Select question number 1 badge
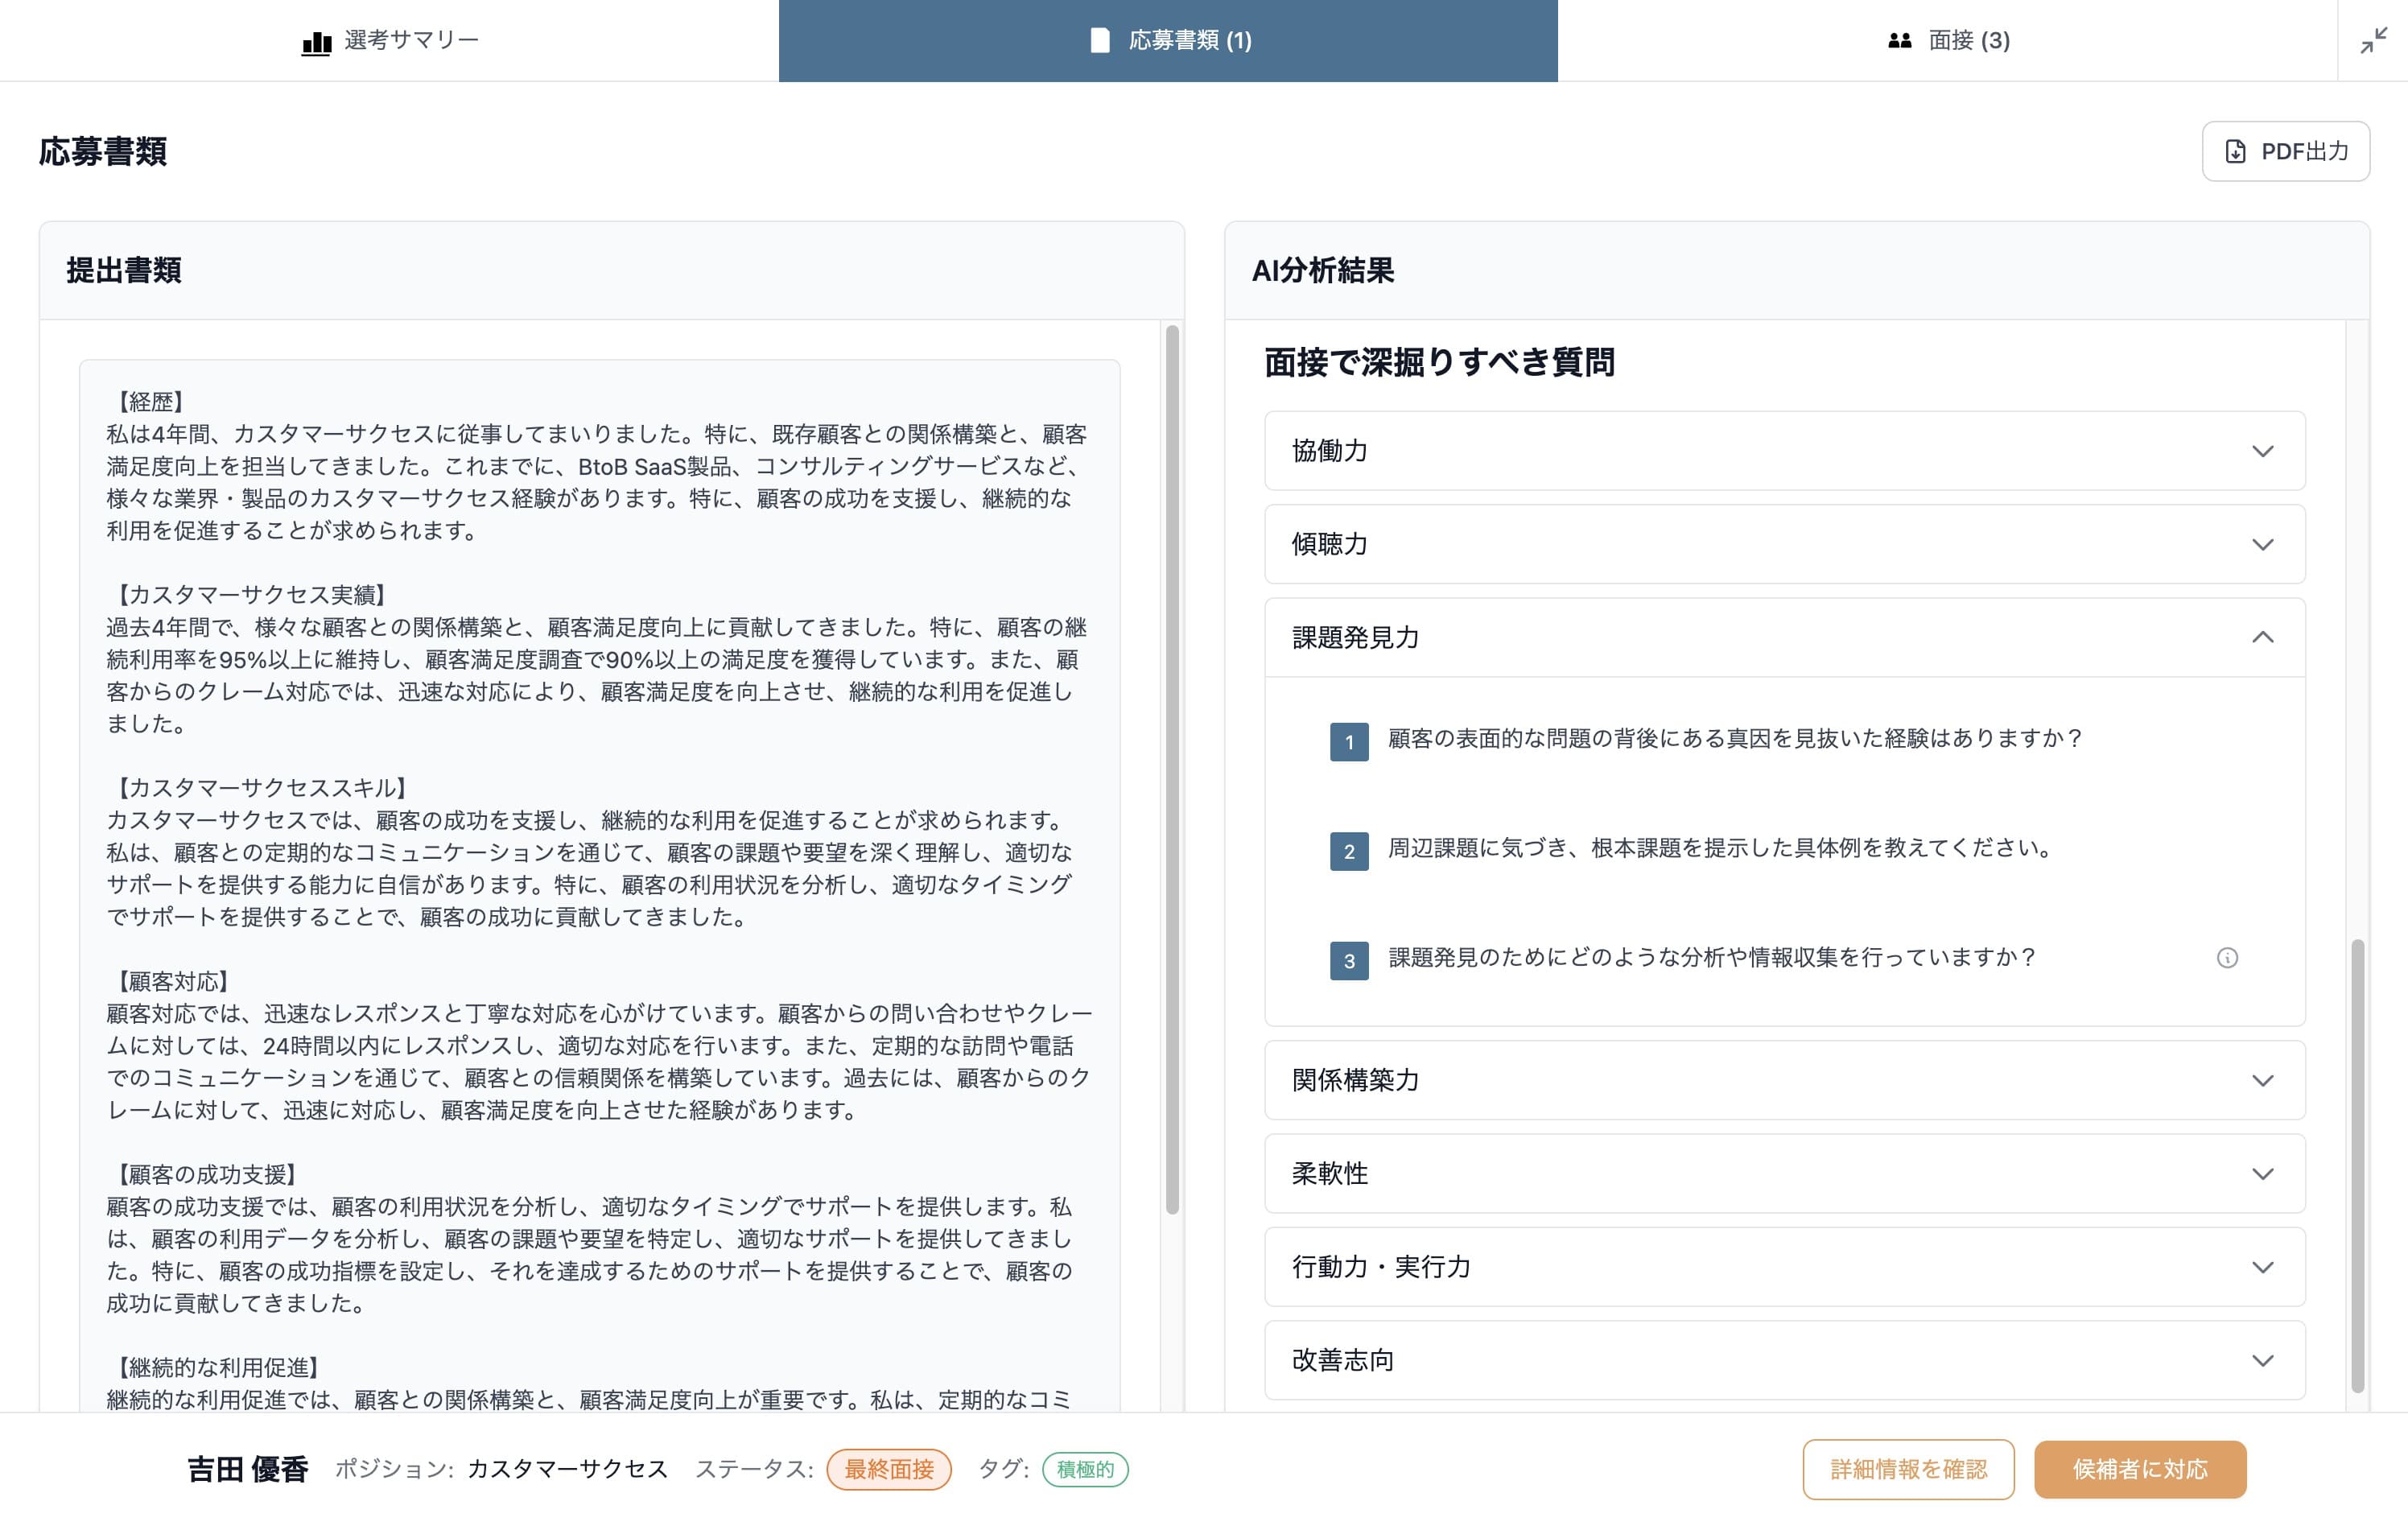Screen dimensions: 2408x1526 pos(1349,742)
